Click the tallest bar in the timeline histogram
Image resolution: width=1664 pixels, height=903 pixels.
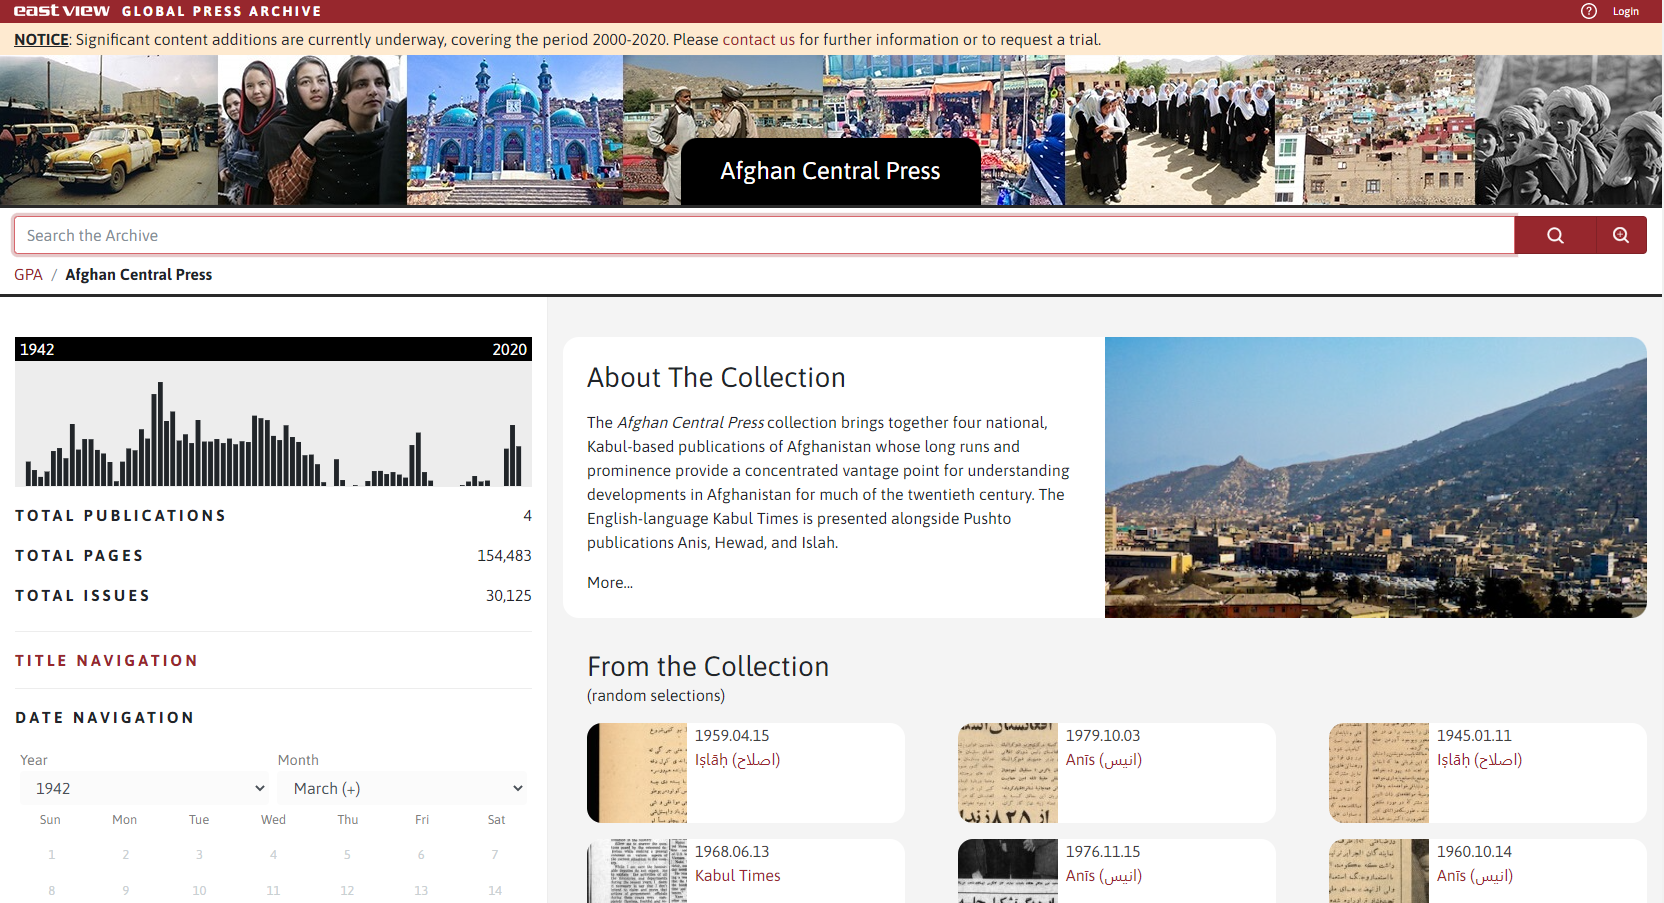pos(160,434)
